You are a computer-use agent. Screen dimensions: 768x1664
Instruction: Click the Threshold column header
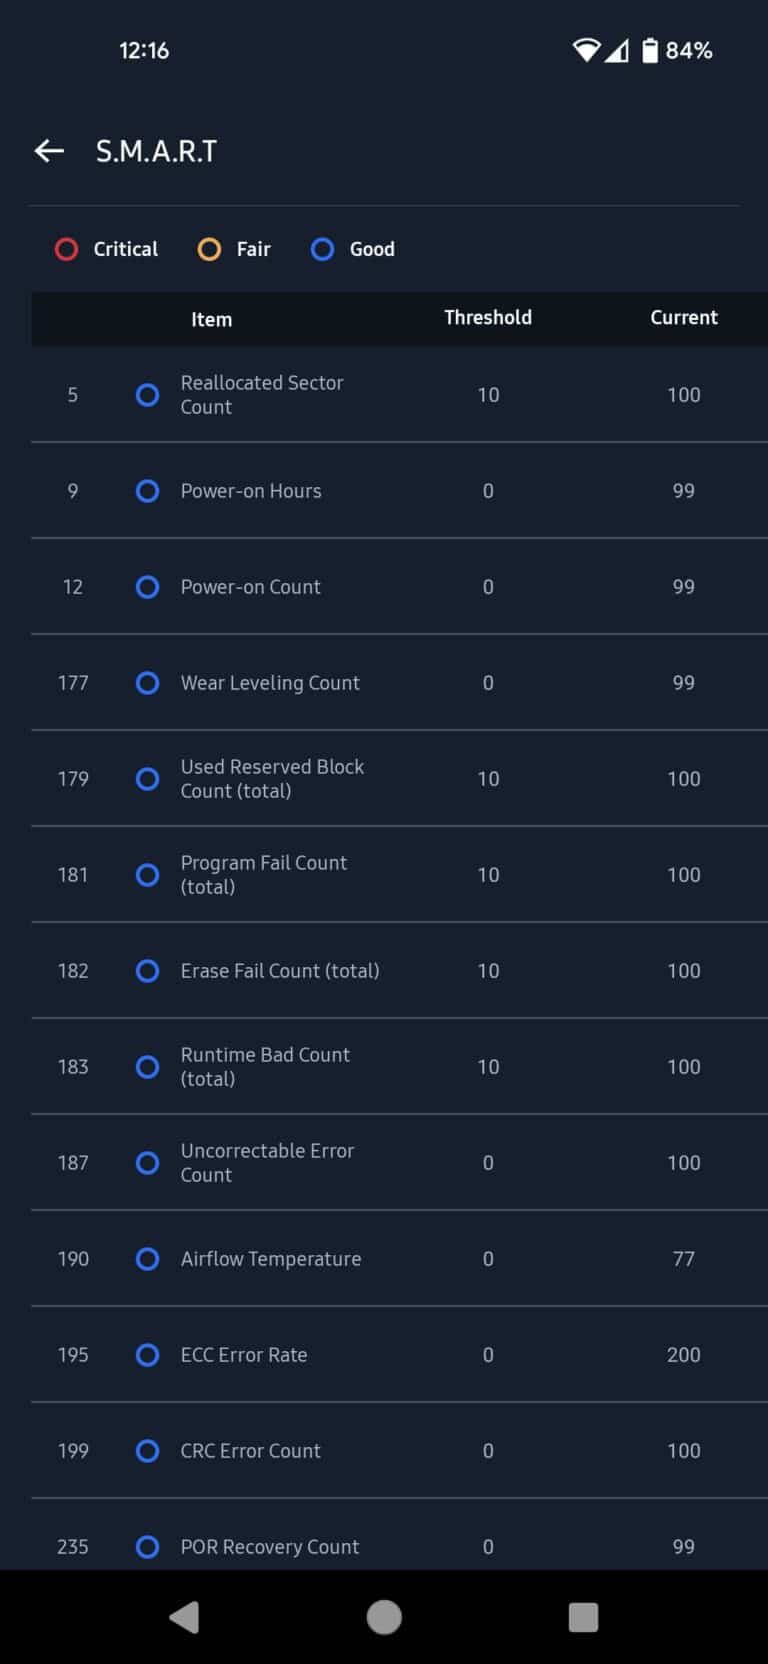click(x=488, y=317)
